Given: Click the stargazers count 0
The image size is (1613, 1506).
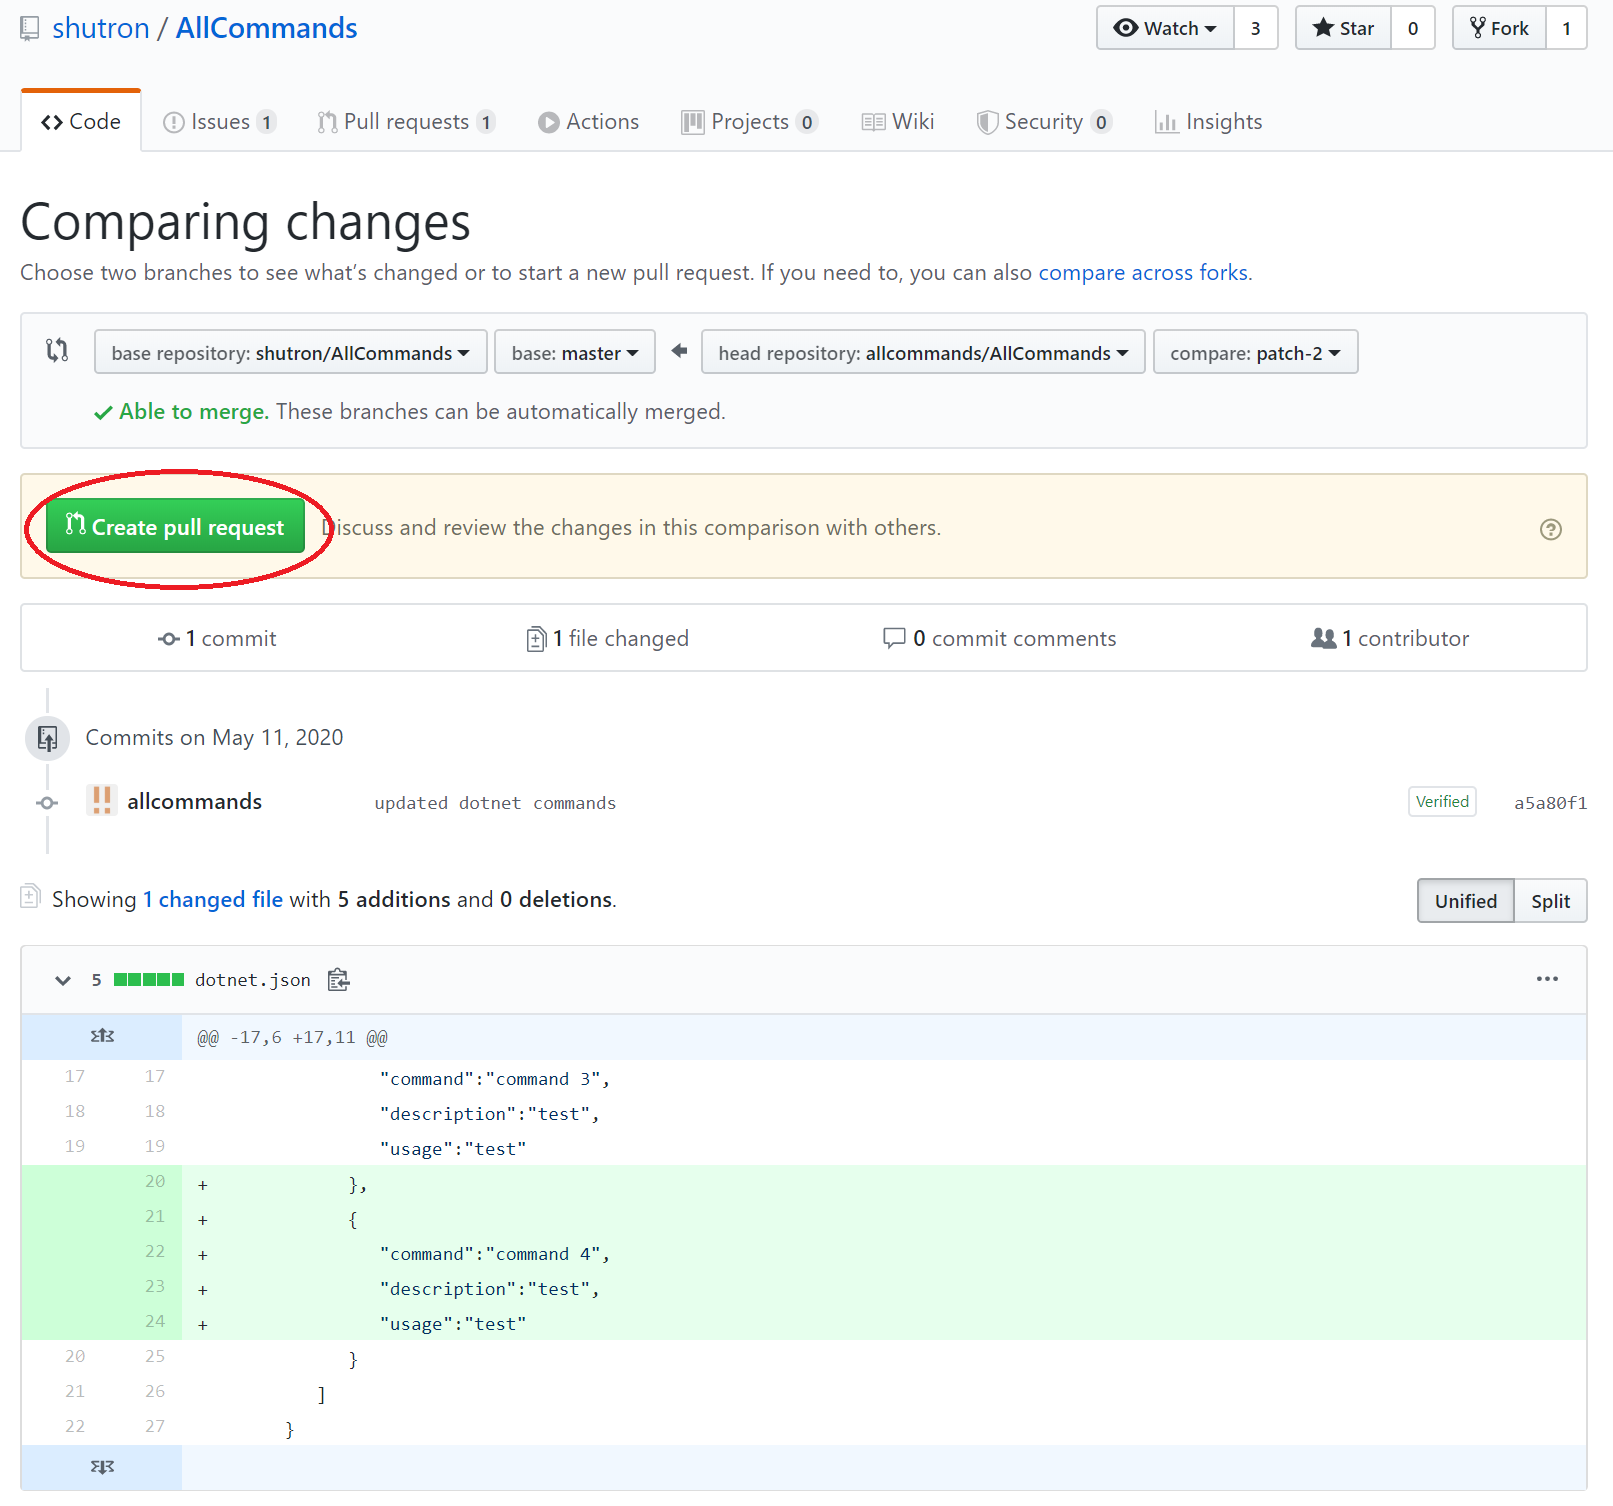Looking at the screenshot, I should coord(1413,28).
